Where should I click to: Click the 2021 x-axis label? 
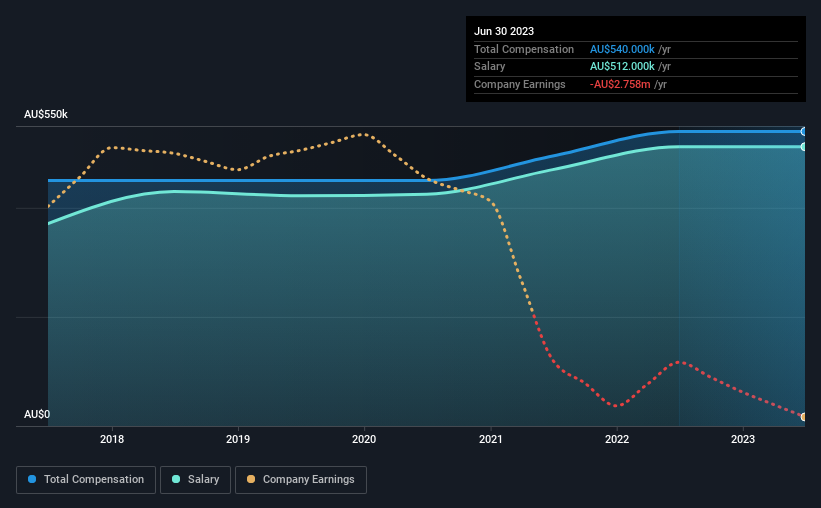click(491, 439)
